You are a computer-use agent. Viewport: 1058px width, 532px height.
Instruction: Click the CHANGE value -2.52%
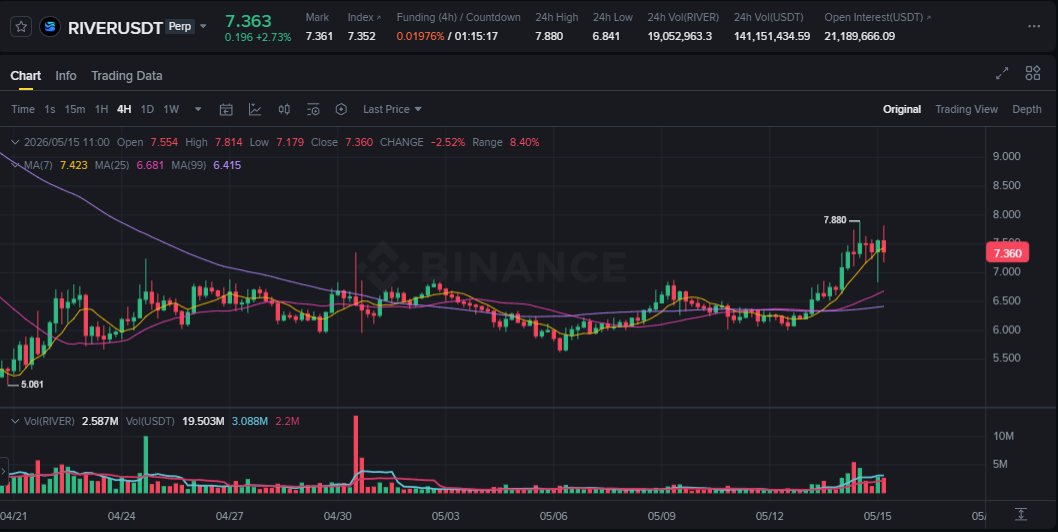(447, 142)
